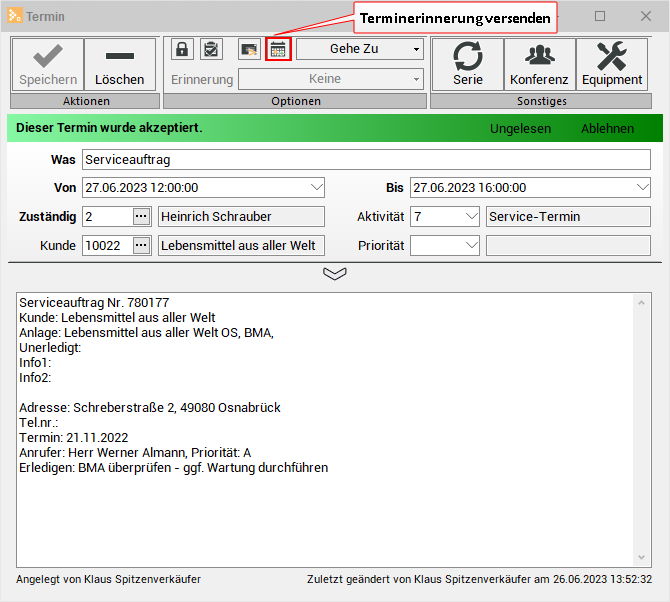Click the Optionen group label
The image size is (670, 602).
coord(295,101)
